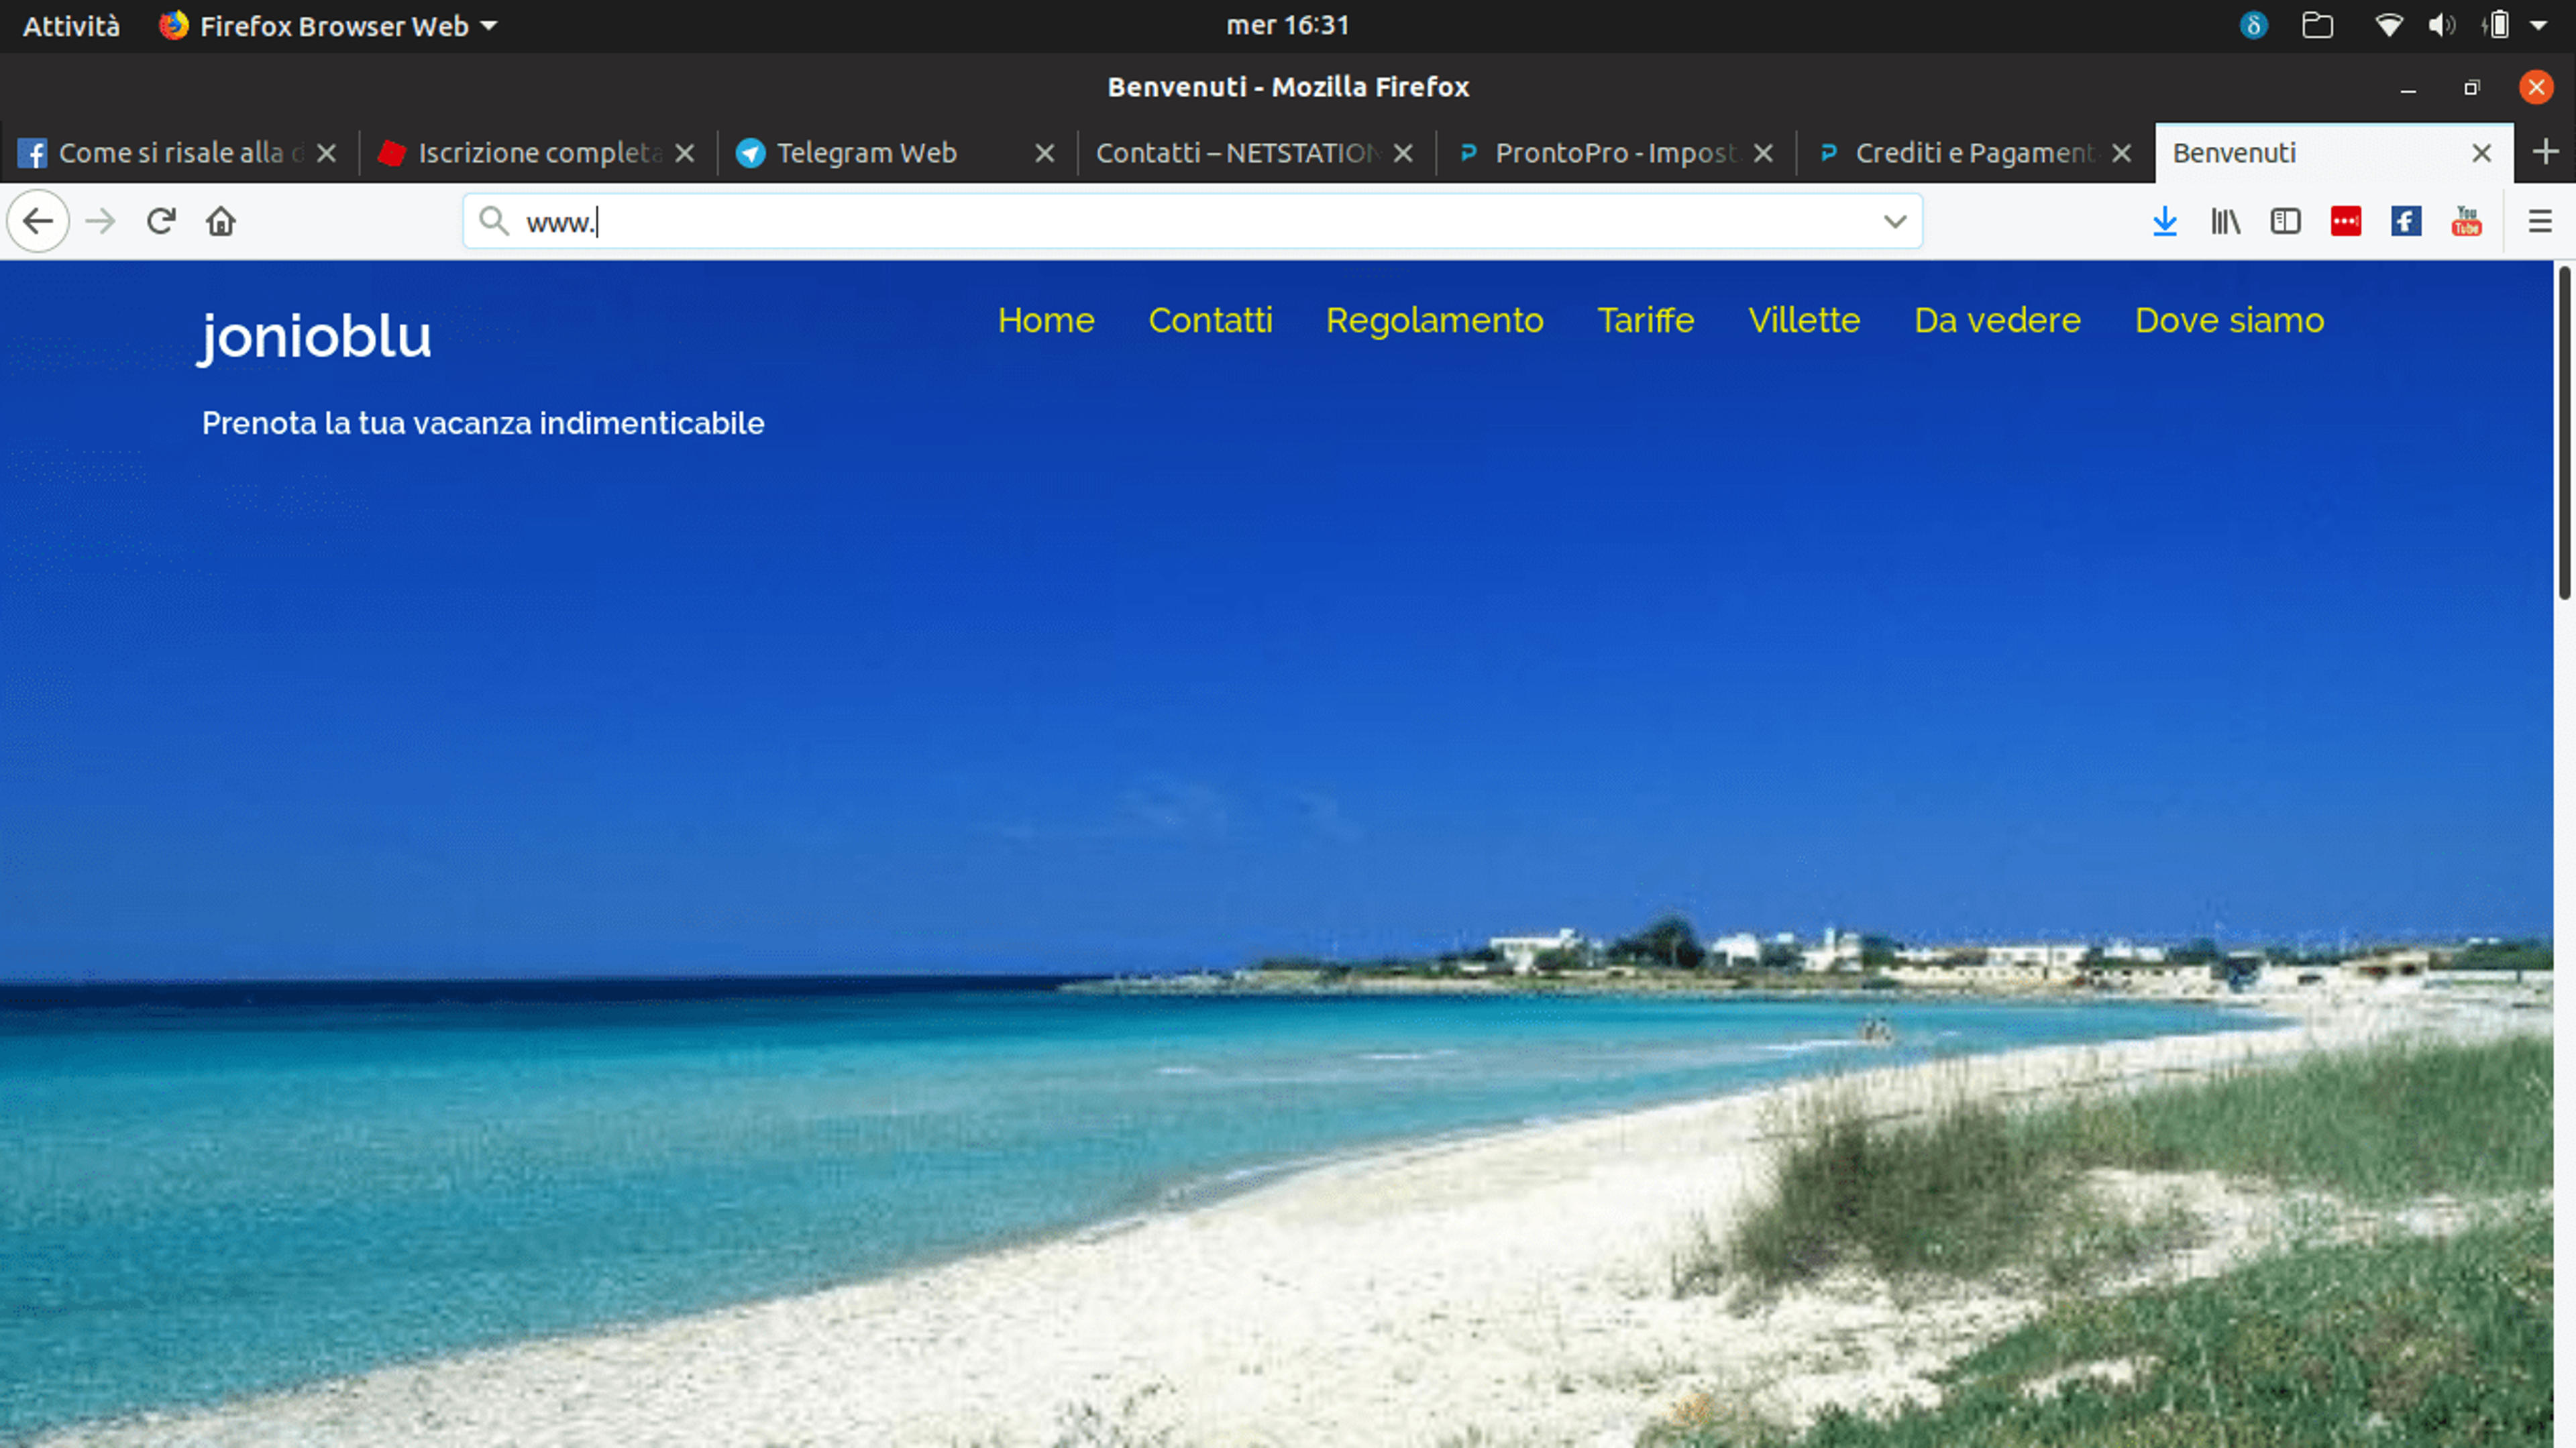Screen dimensions: 2576x1448
Task: Open the Facebook toolbar shortcut
Action: (2406, 221)
